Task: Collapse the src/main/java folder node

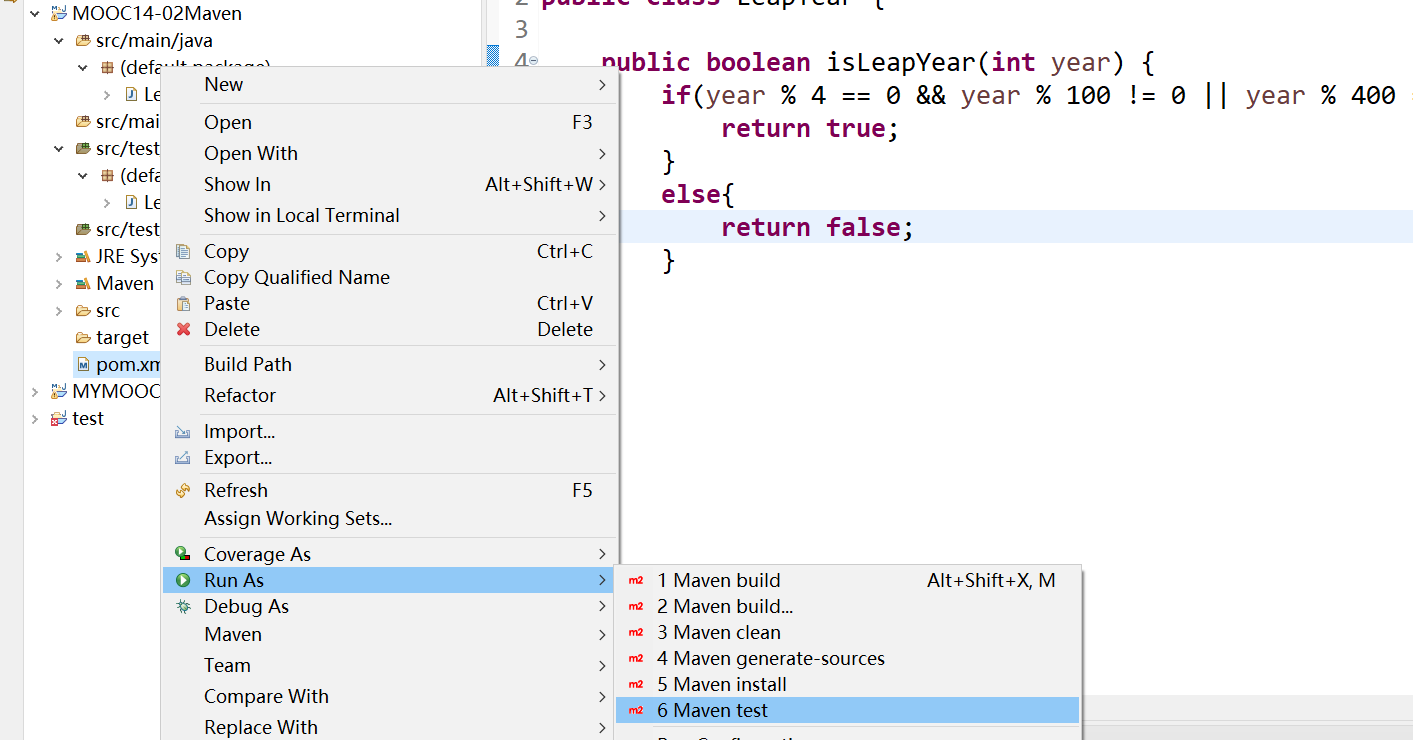Action: 59,41
